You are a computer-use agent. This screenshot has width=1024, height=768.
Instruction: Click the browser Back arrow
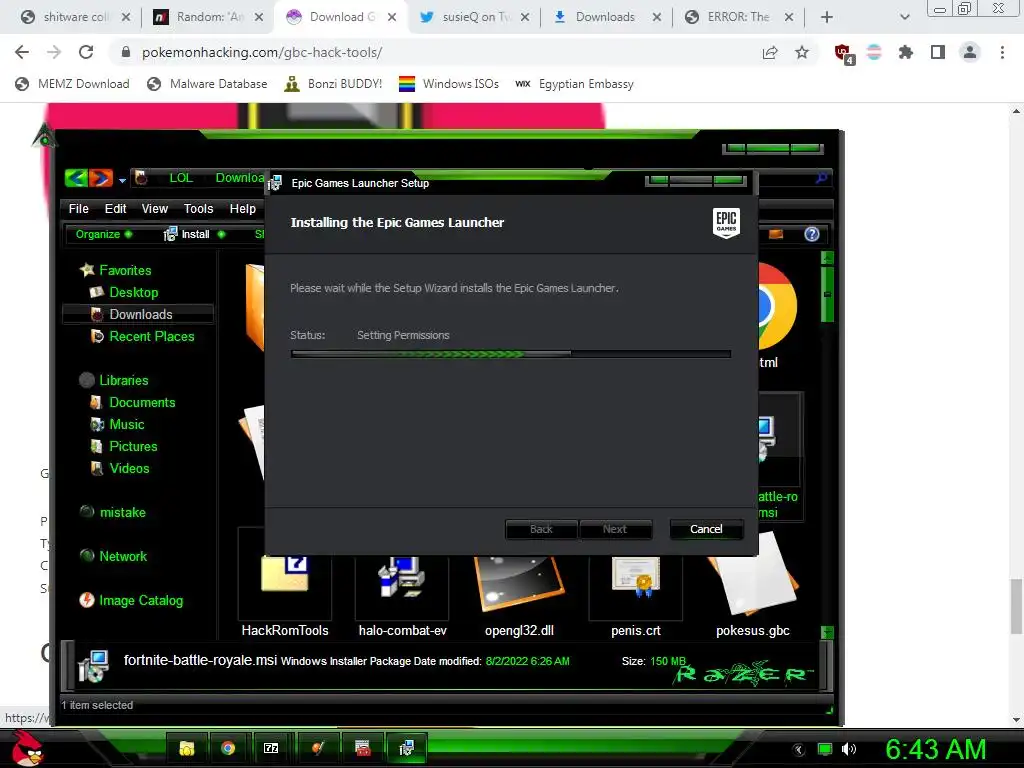point(22,52)
